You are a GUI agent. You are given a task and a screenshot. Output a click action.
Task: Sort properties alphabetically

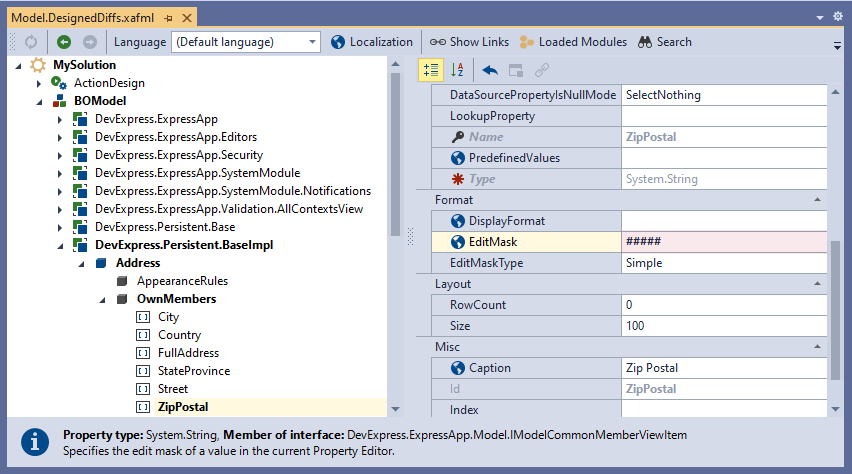458,70
